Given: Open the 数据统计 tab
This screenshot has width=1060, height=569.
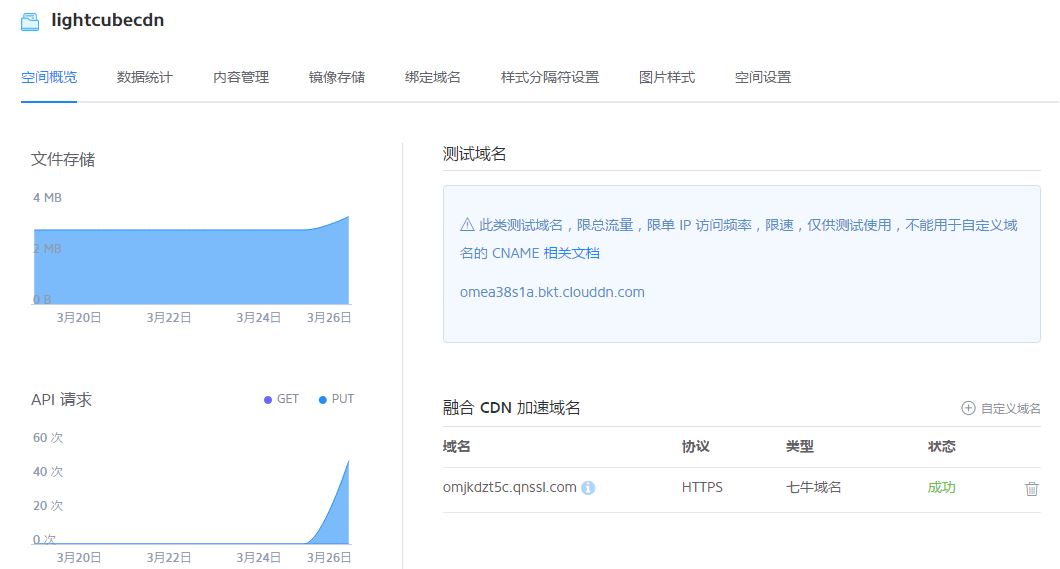Looking at the screenshot, I should (x=145, y=77).
